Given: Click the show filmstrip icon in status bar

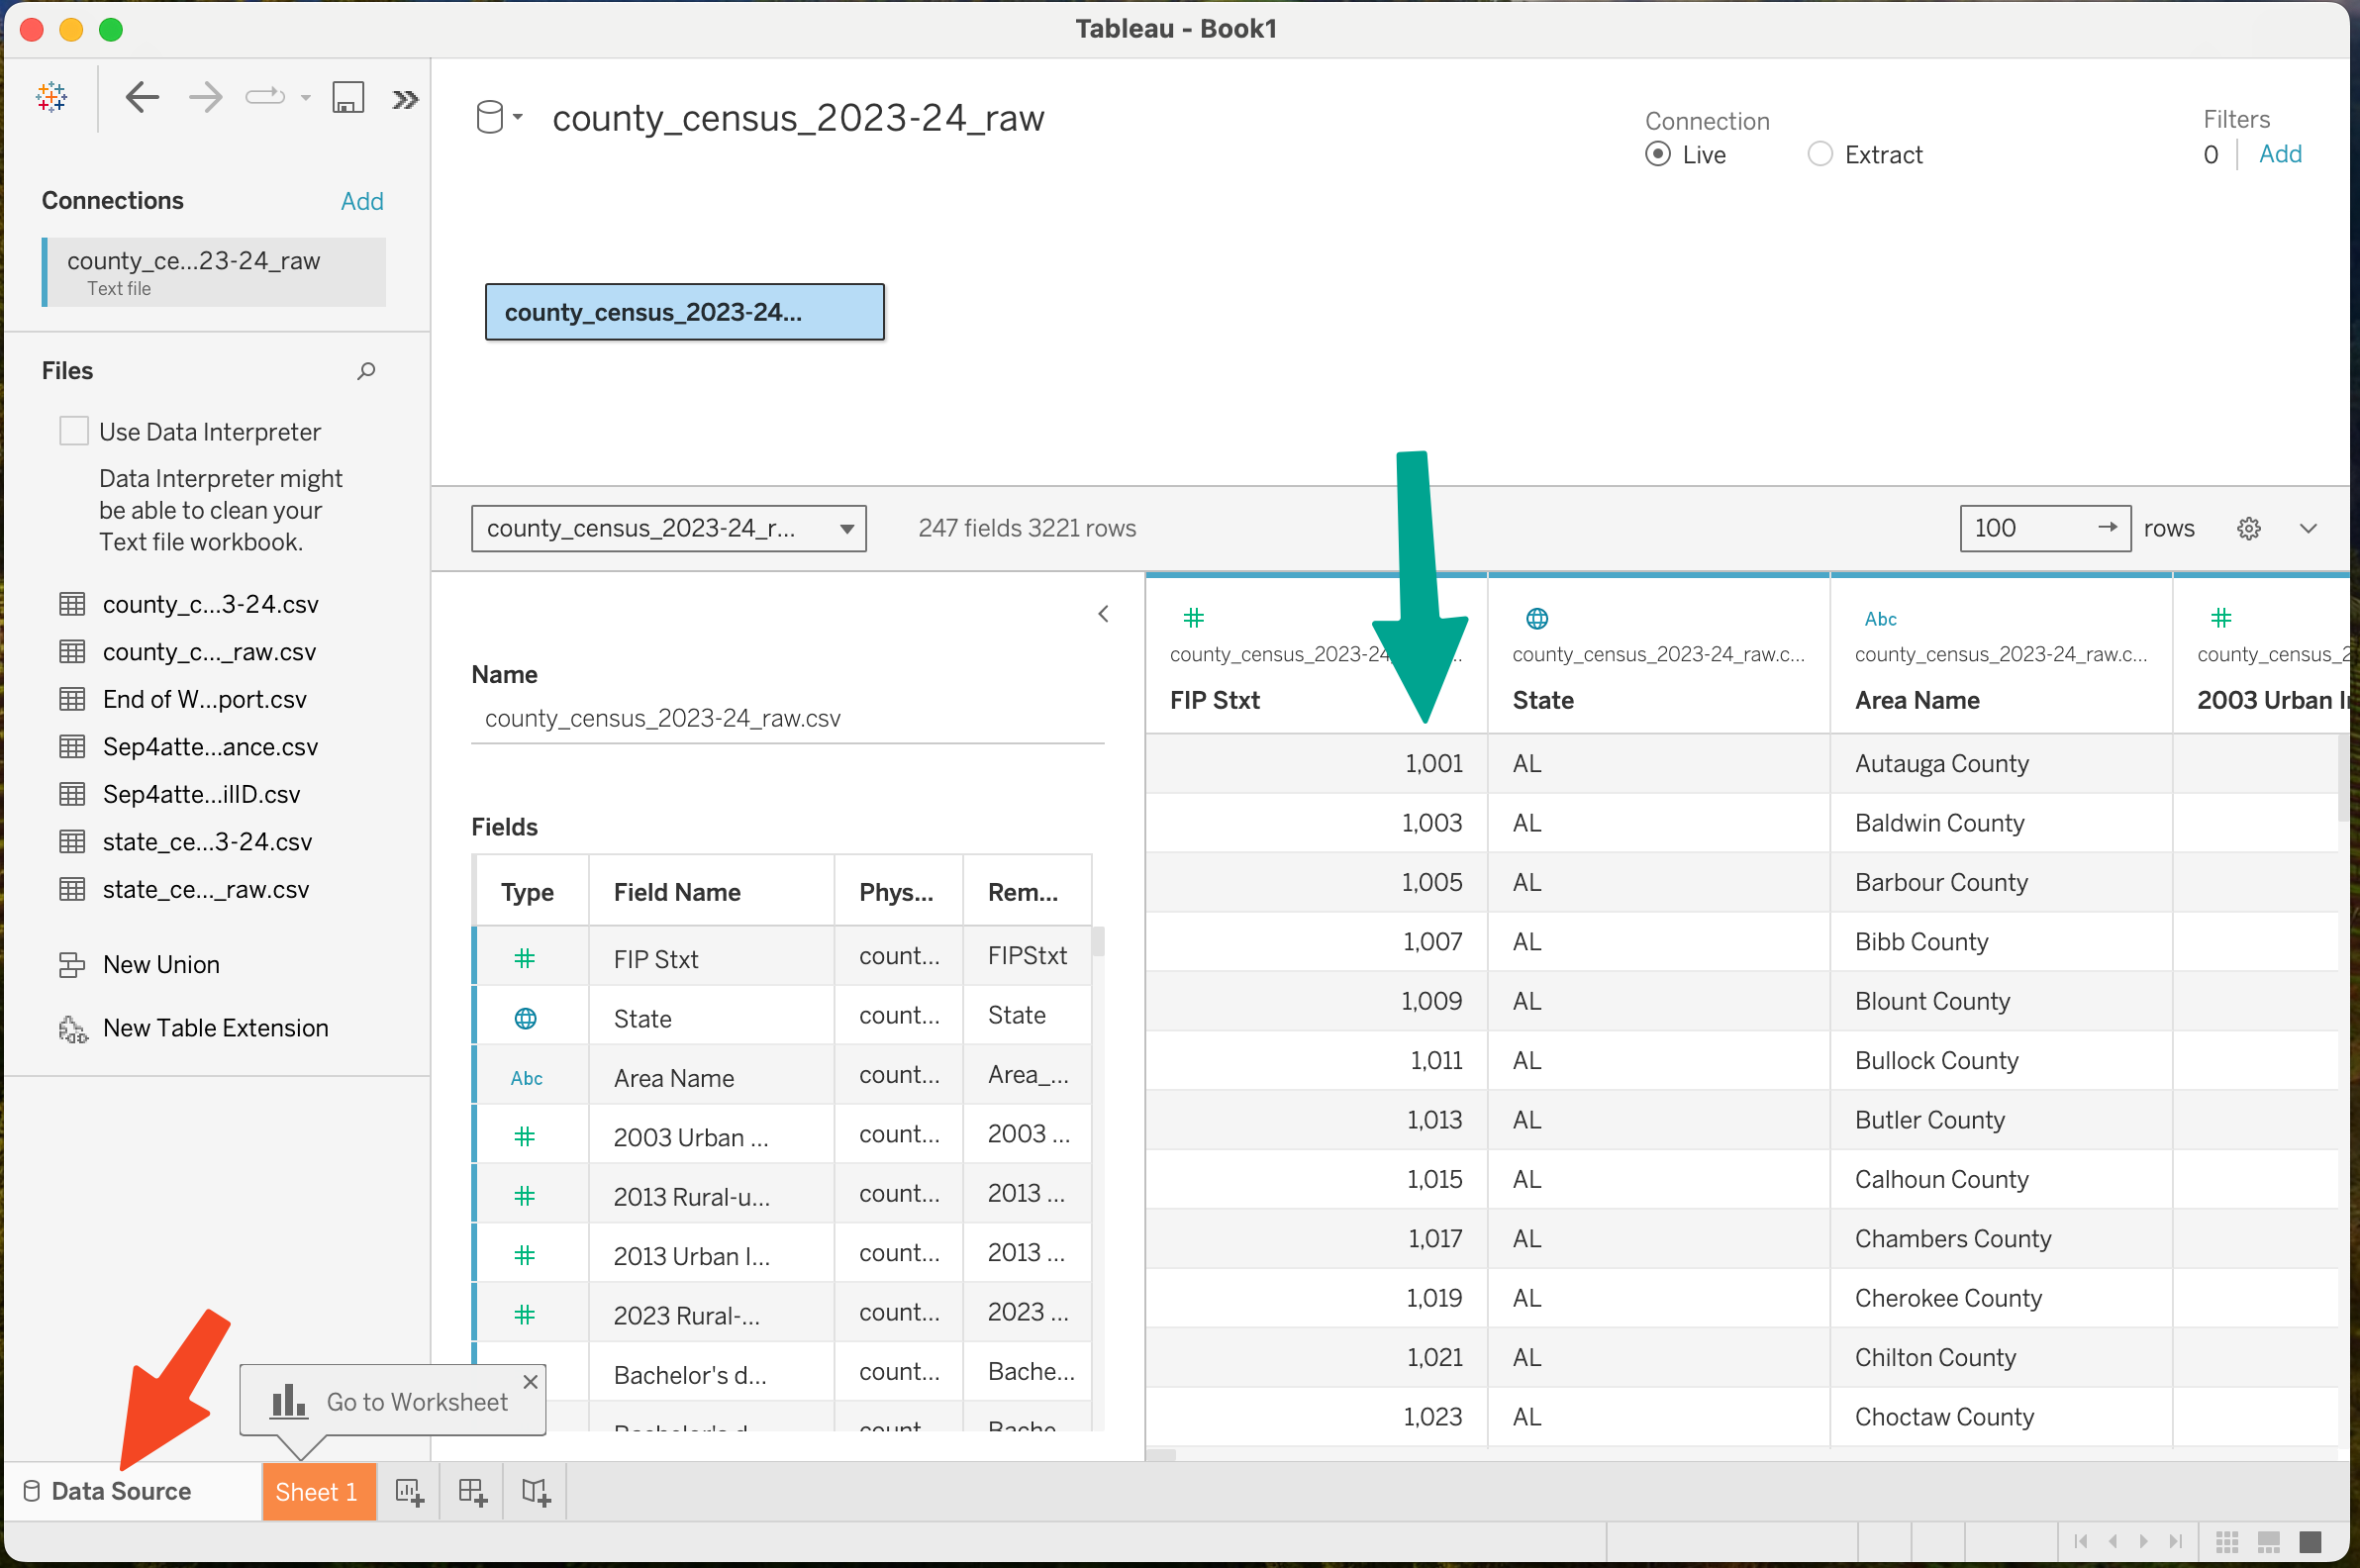Looking at the screenshot, I should [x=2269, y=1542].
